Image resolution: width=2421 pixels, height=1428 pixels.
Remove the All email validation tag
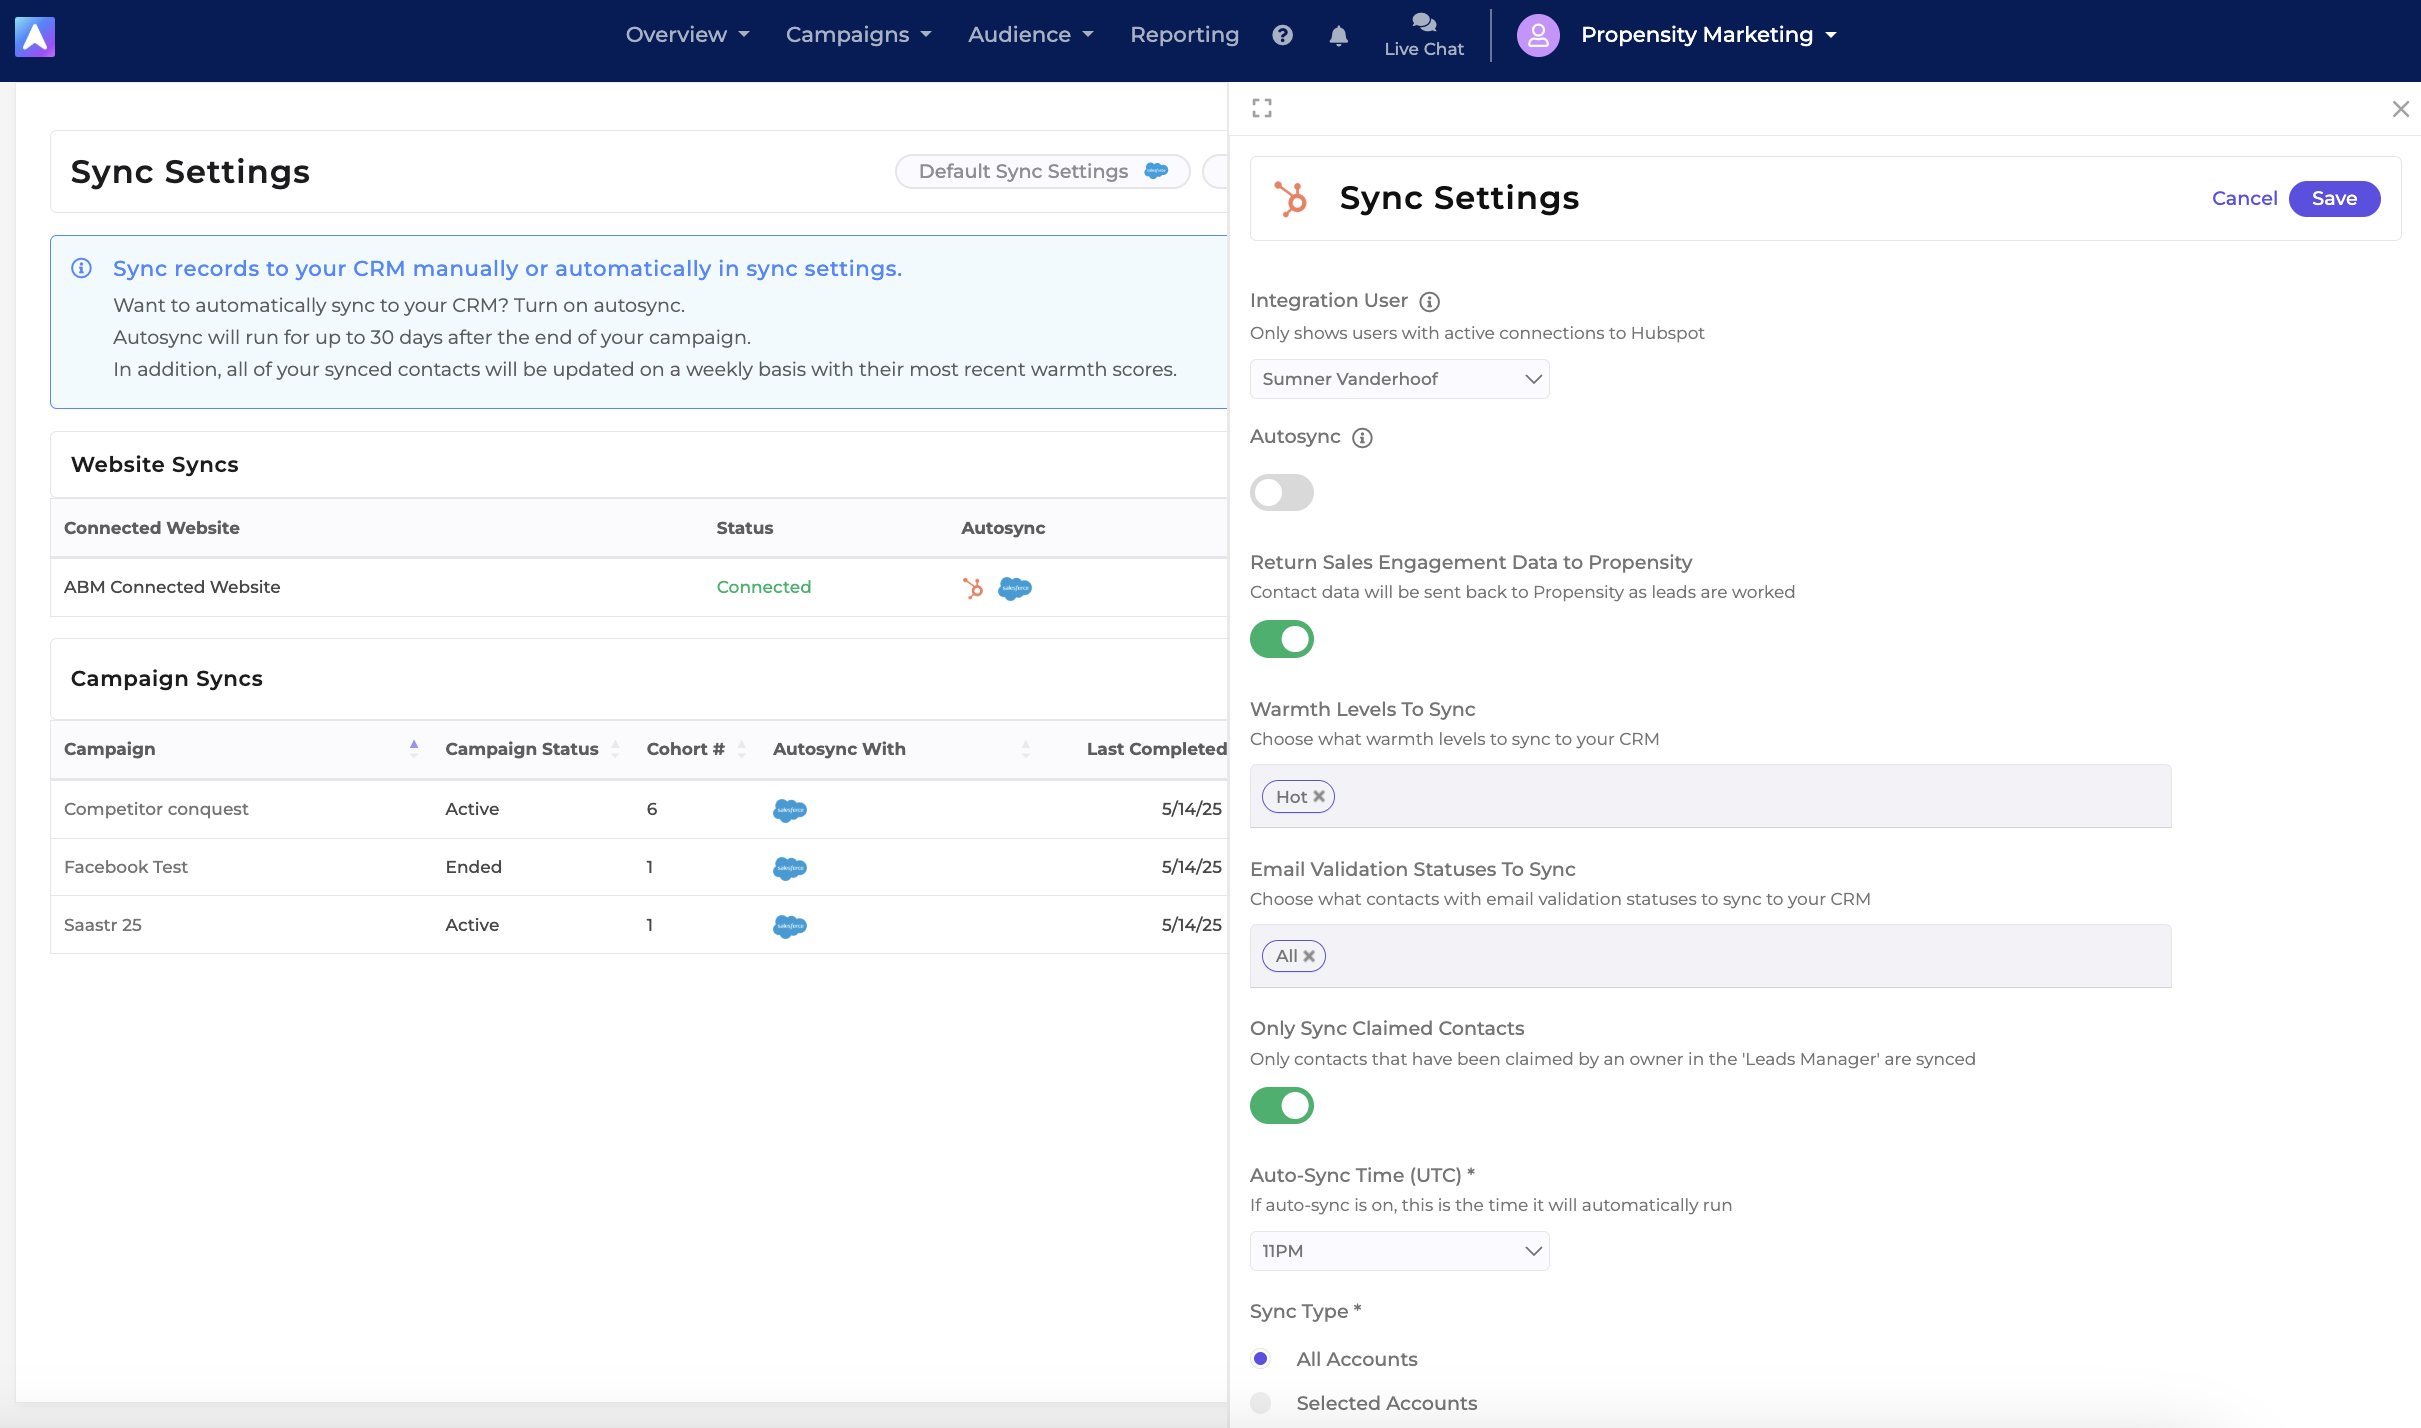(1309, 956)
